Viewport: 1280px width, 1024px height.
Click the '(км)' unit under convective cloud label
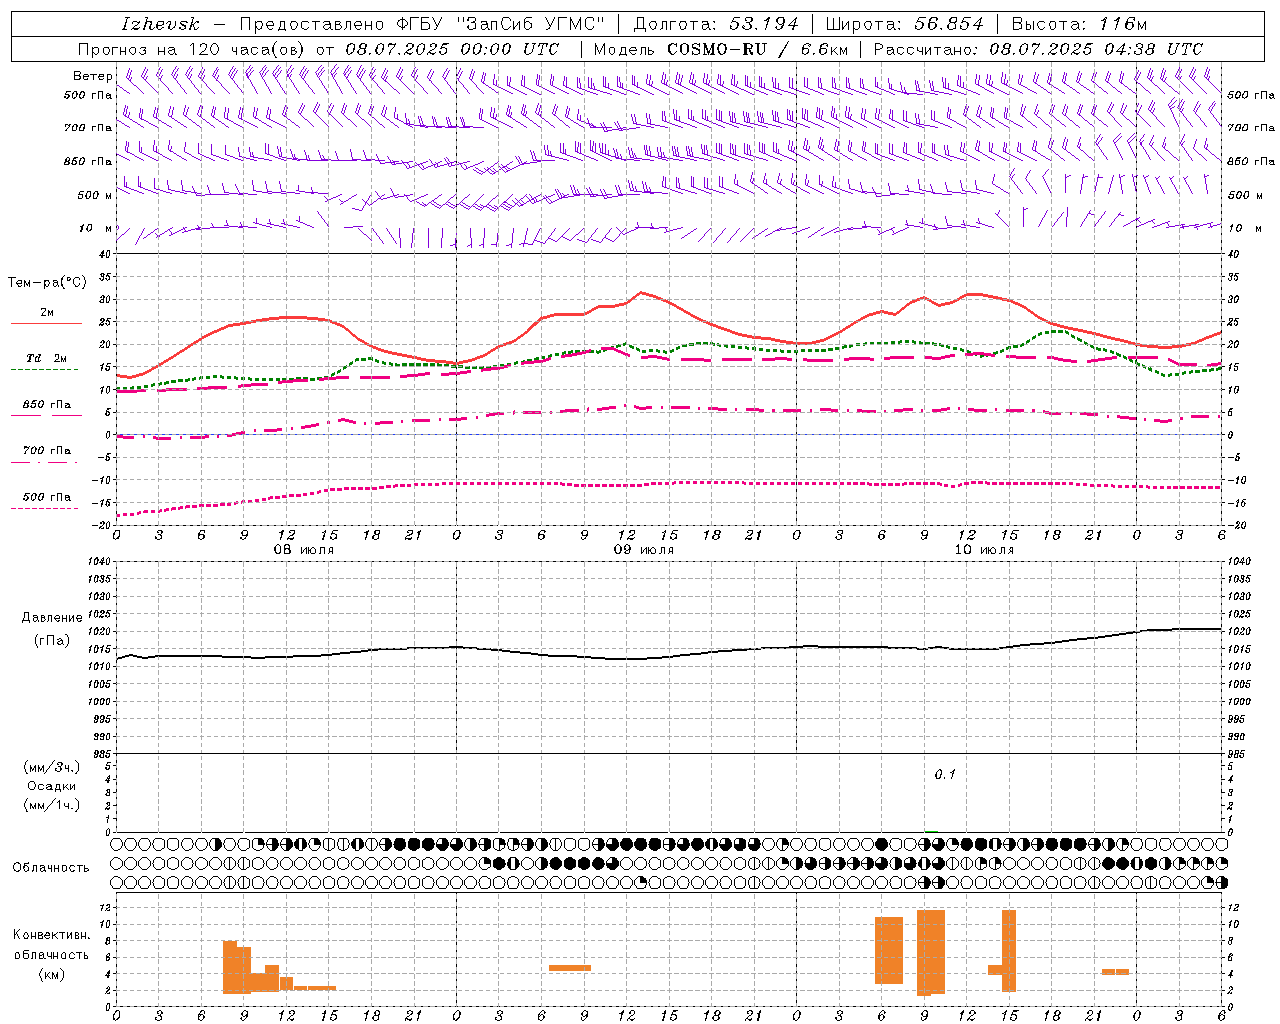pos(52,974)
